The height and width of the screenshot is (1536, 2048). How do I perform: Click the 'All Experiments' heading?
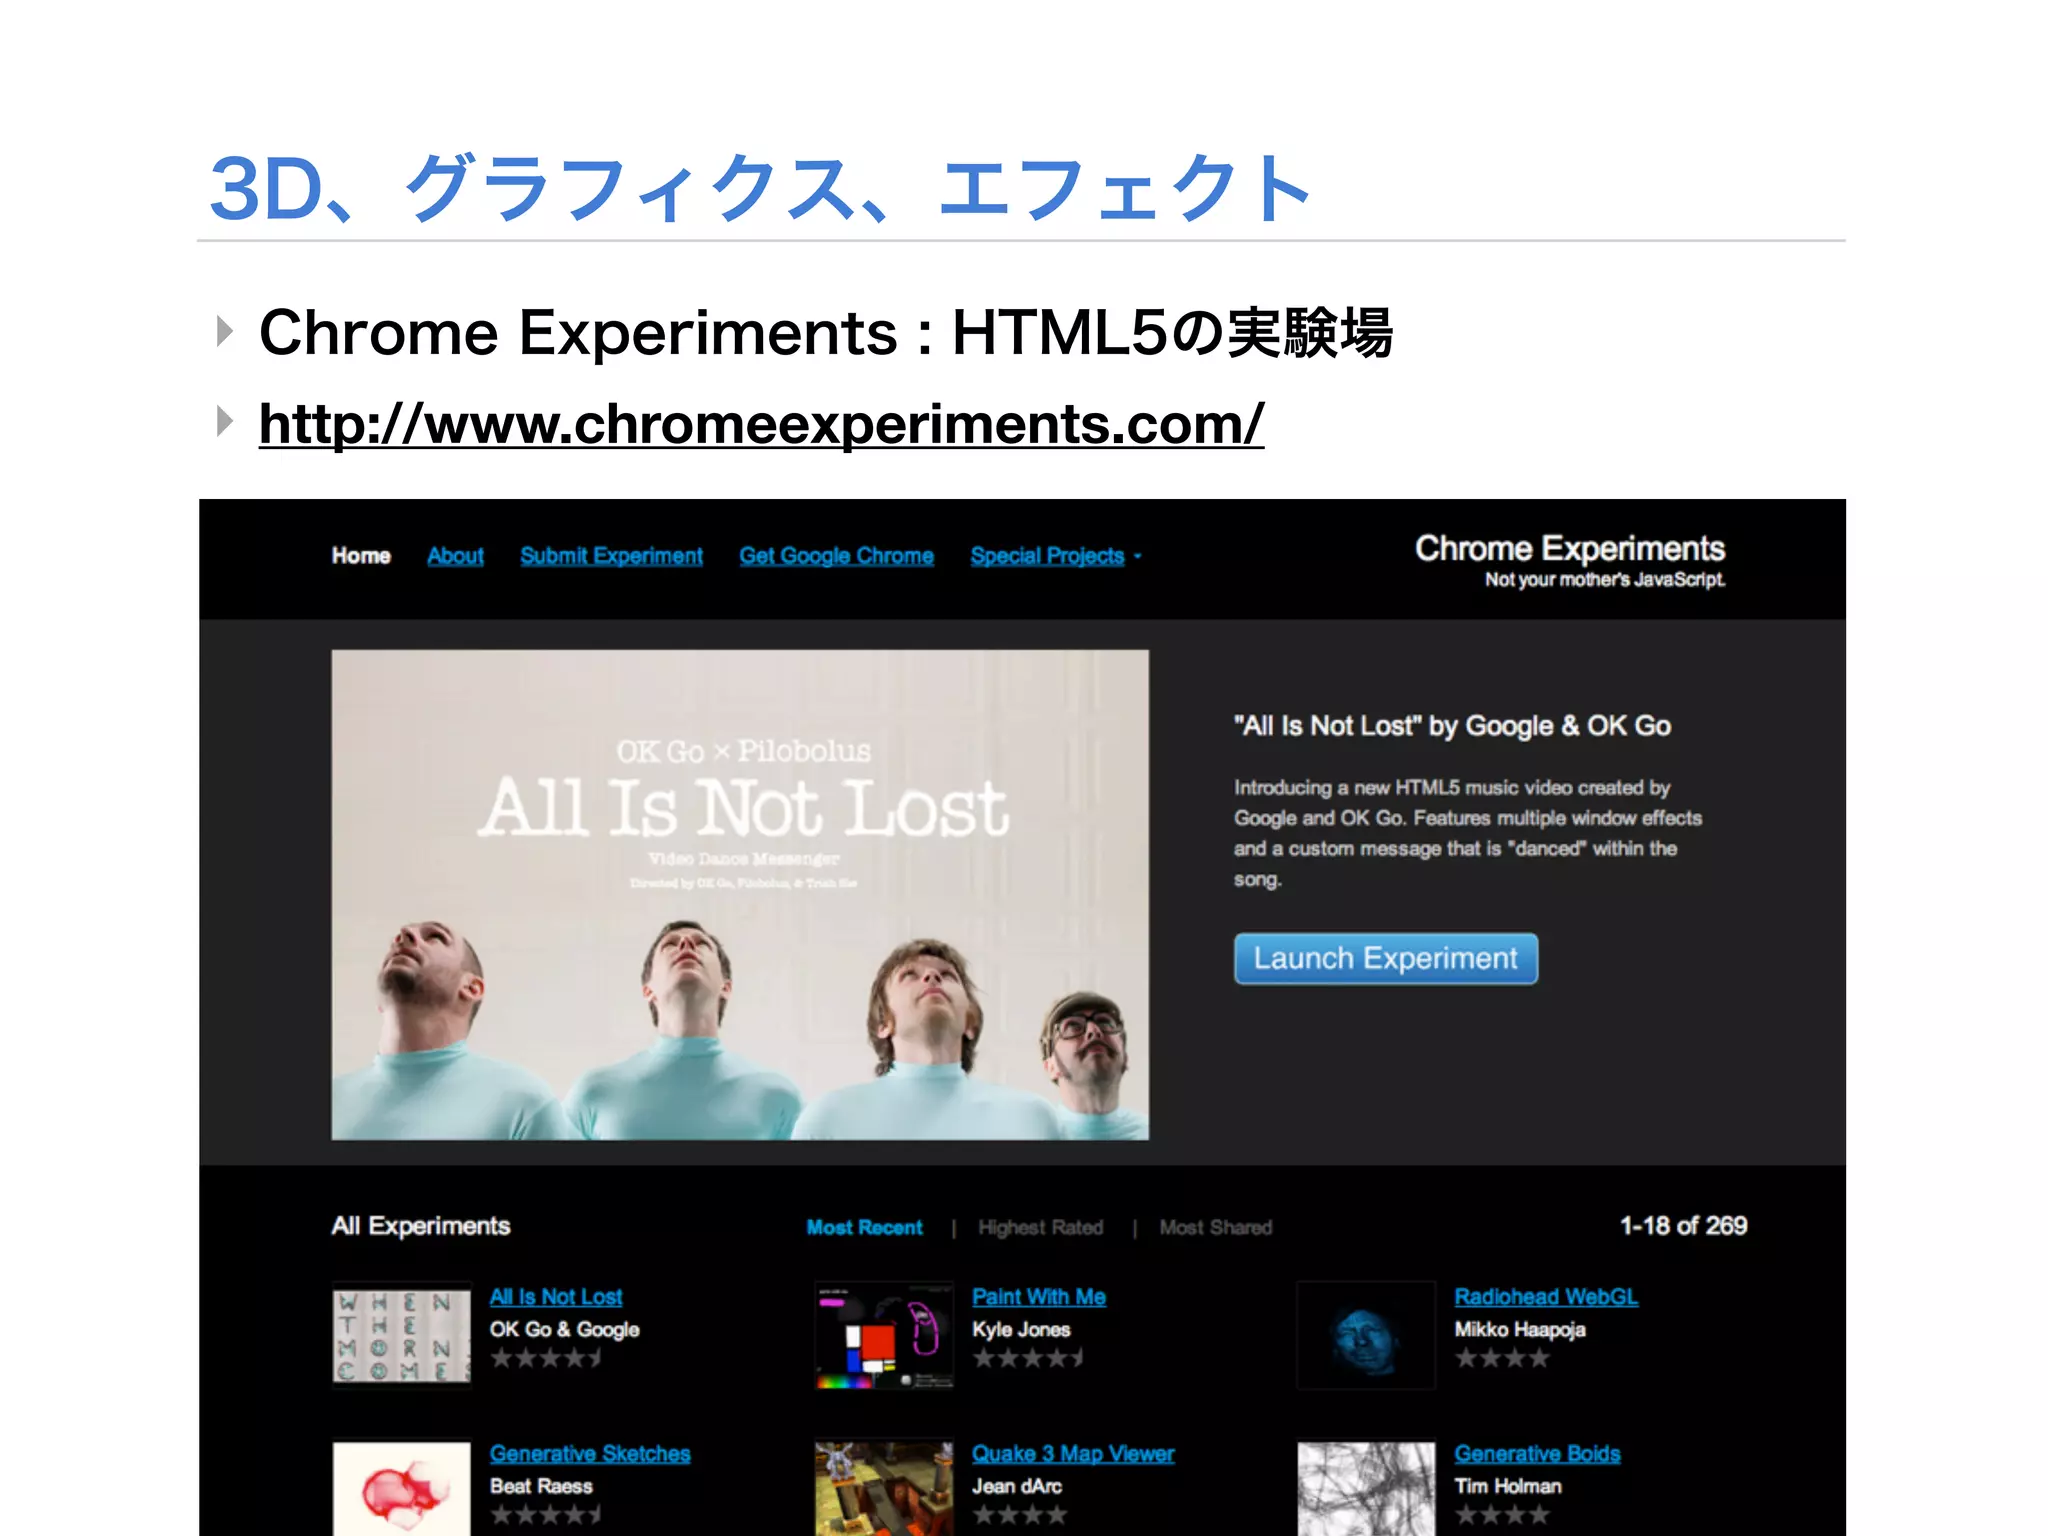click(x=421, y=1226)
